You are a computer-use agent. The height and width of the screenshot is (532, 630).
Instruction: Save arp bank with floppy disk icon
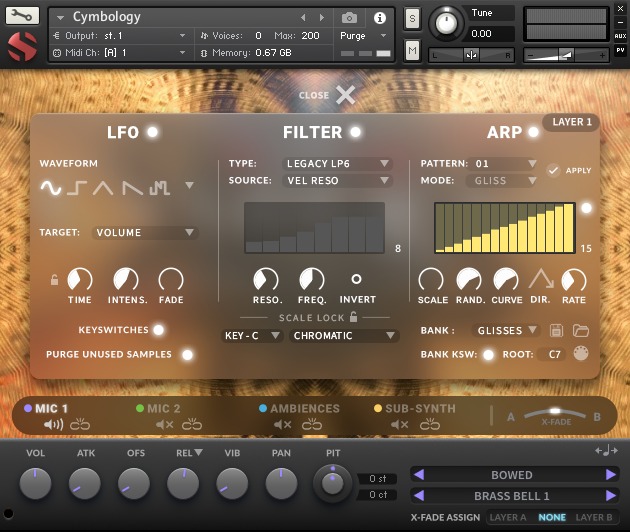[556, 330]
